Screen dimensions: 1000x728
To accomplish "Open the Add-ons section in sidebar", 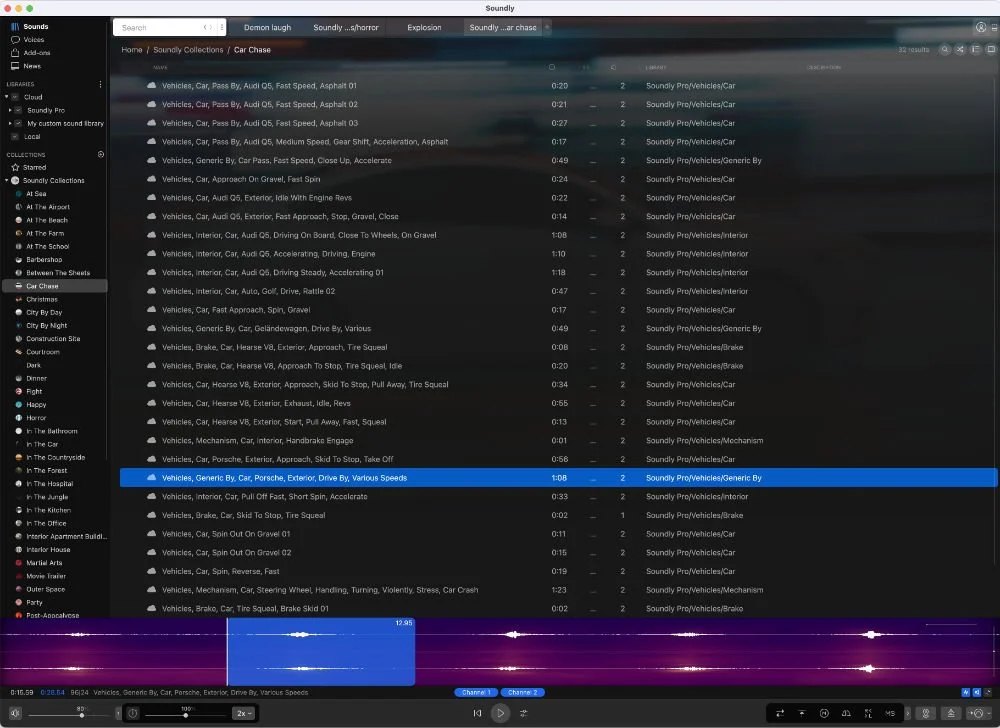I will (31, 53).
